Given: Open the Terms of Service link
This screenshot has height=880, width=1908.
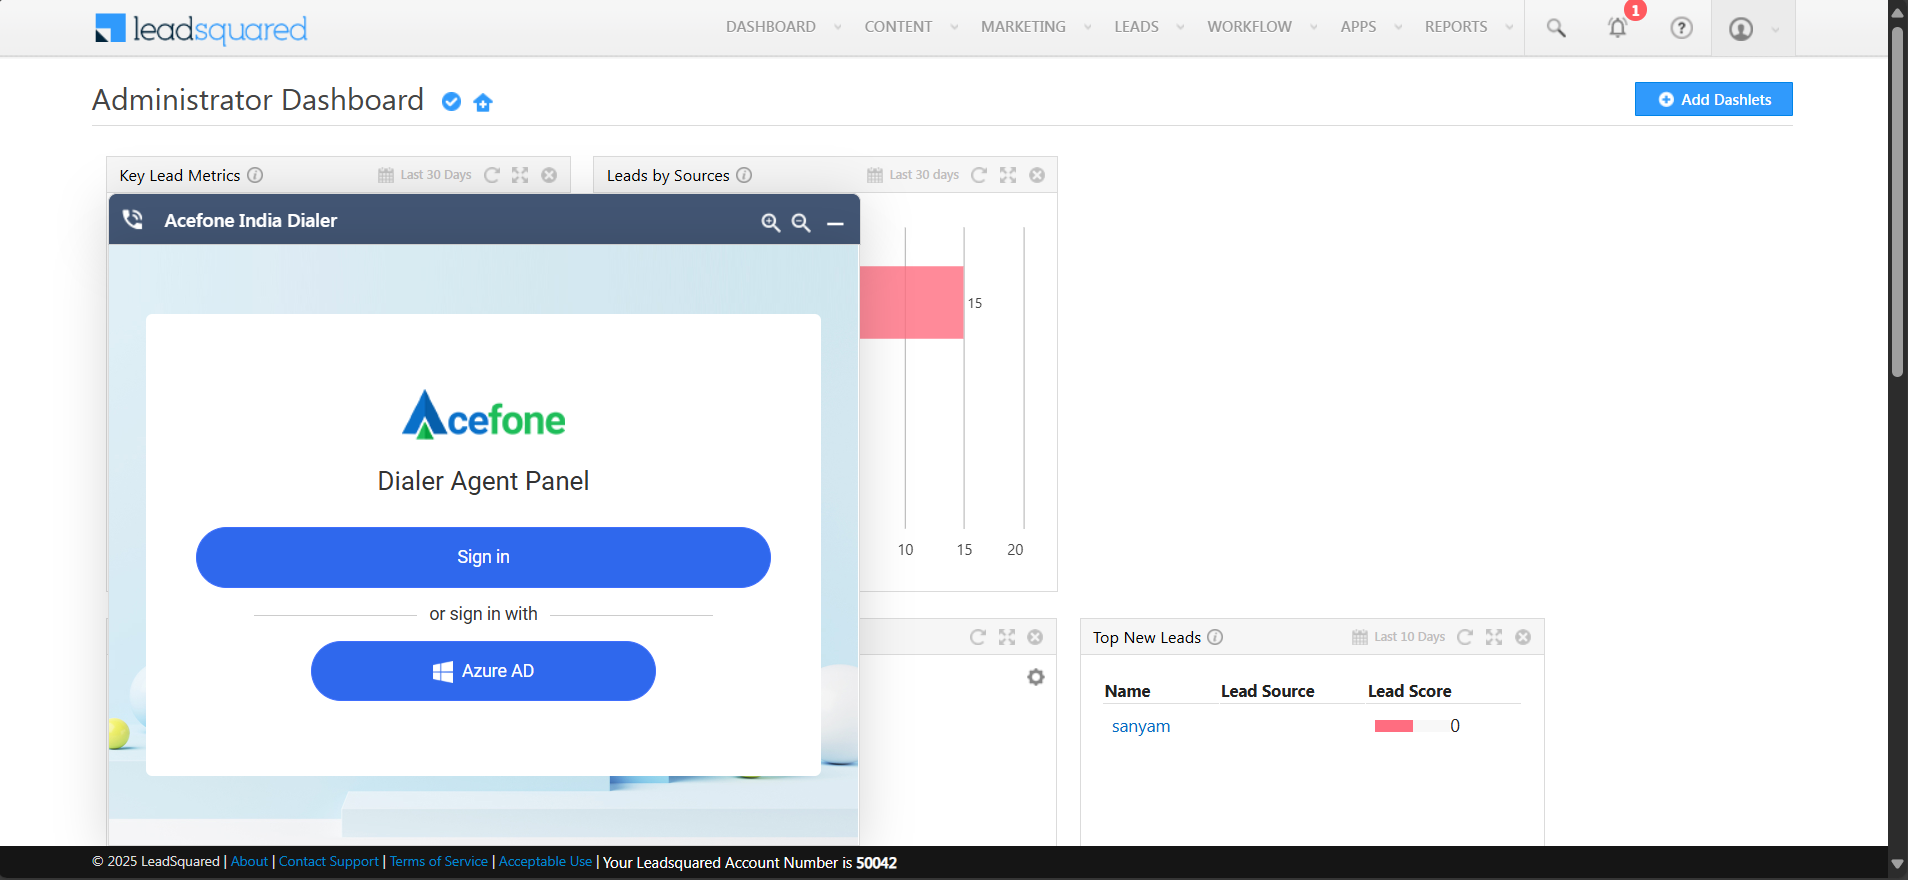Looking at the screenshot, I should tap(439, 862).
